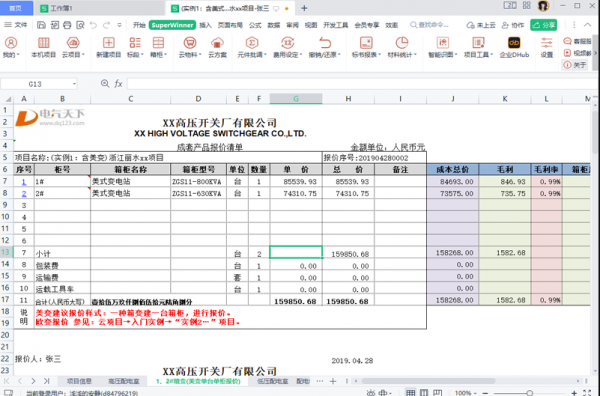
Task: Switch to normal view icon
Action: click(411, 393)
